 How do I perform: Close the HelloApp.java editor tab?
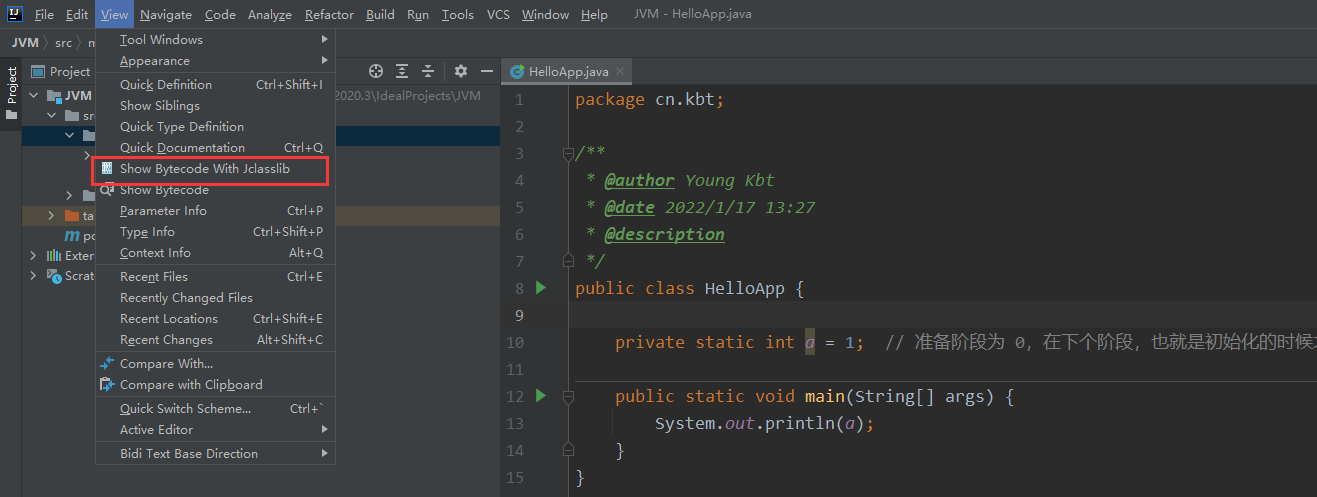pos(620,72)
